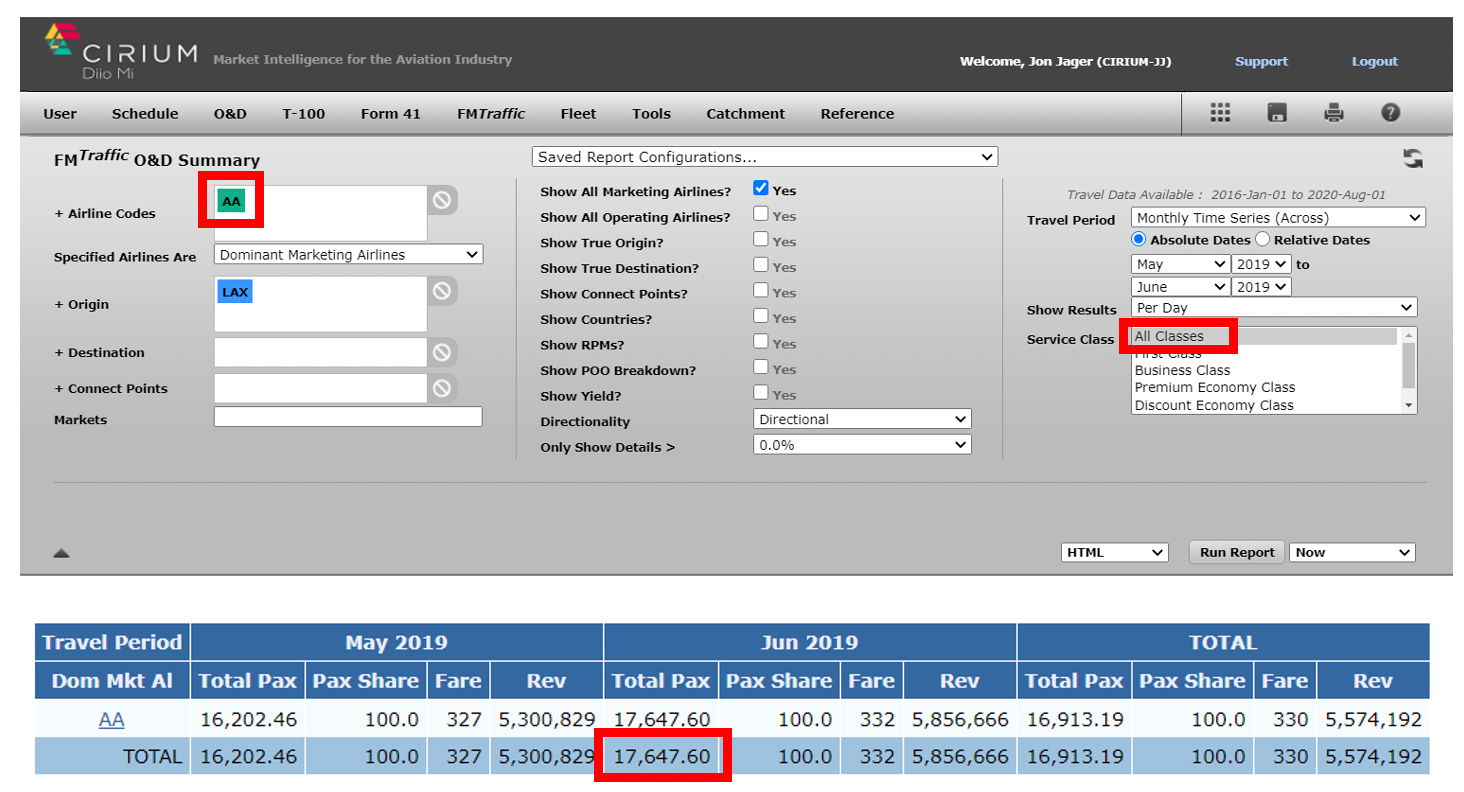The image size is (1464, 792).
Task: Enable Show Connect Points checkbox
Action: [x=761, y=290]
